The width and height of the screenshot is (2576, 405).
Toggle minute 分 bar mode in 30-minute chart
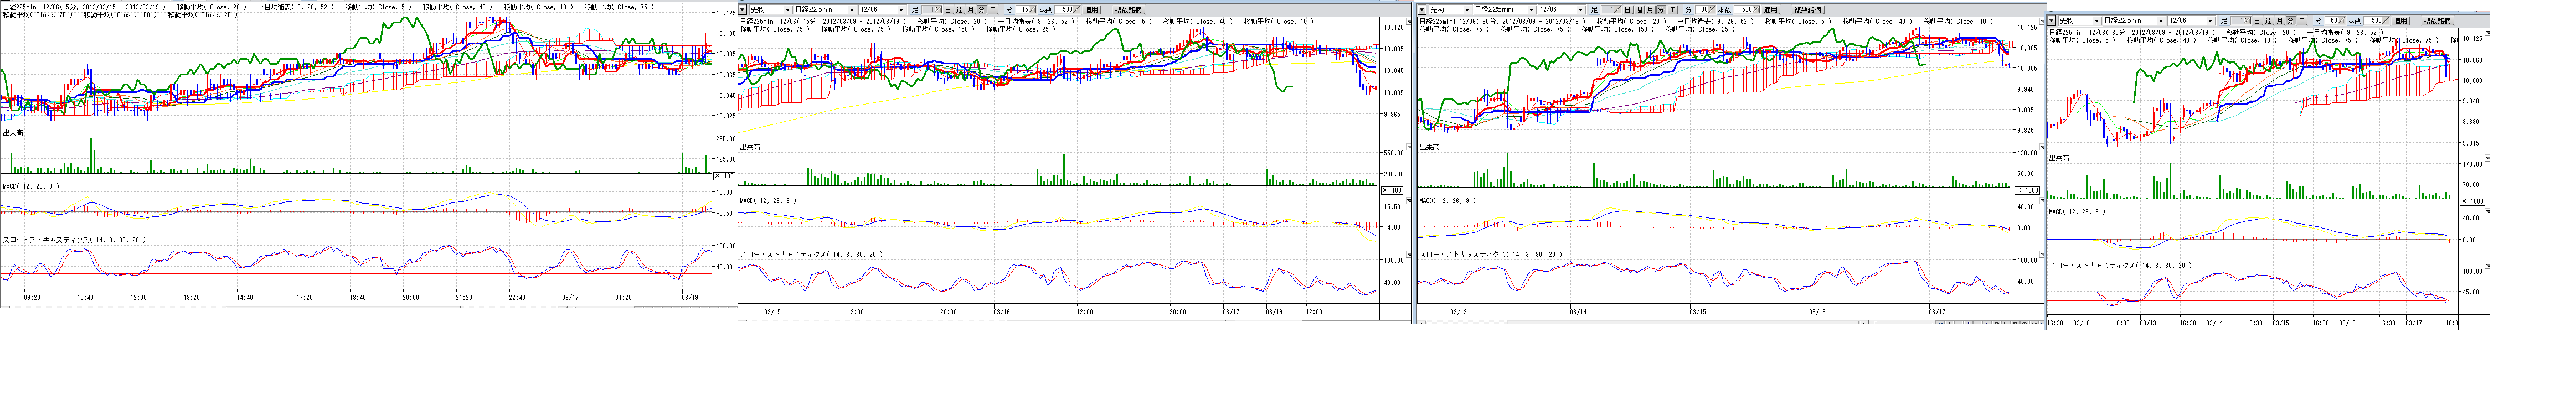click(x=1661, y=10)
